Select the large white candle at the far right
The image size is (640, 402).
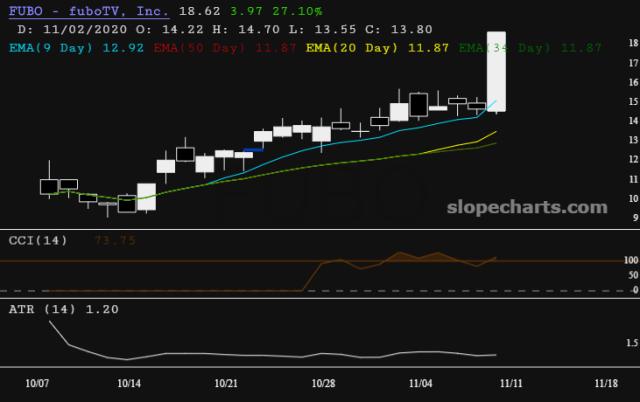497,72
